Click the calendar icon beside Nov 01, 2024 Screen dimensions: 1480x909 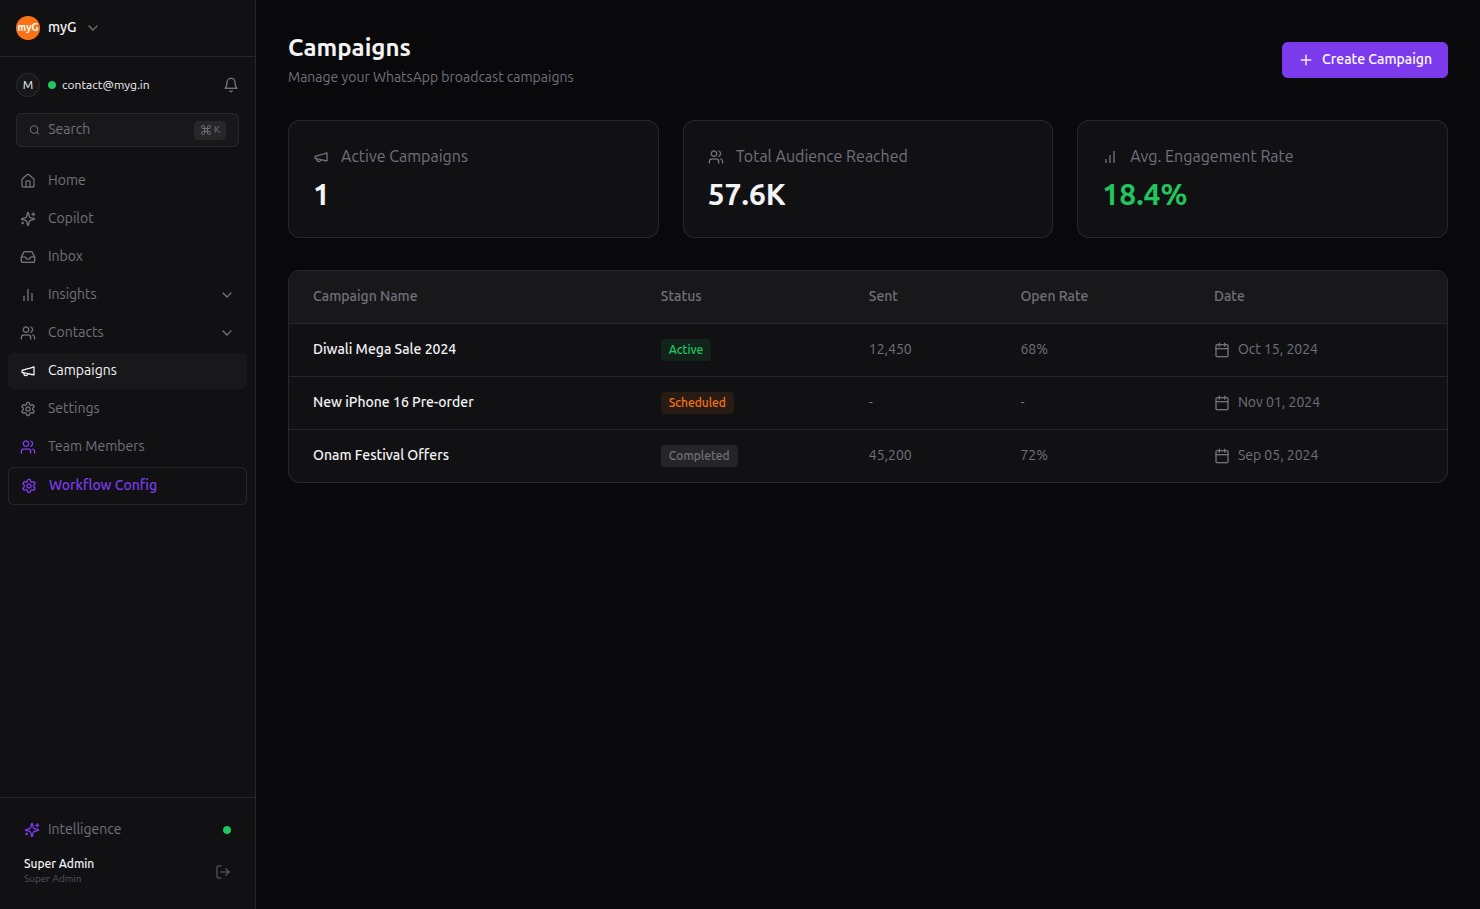[x=1222, y=403]
